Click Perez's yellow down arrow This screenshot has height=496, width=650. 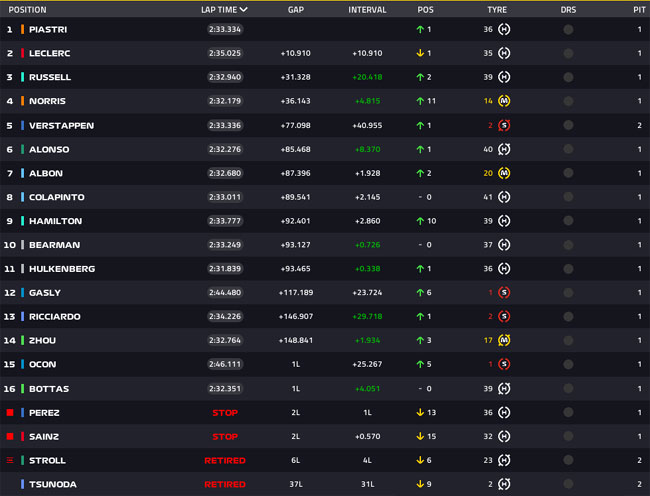click(x=420, y=412)
